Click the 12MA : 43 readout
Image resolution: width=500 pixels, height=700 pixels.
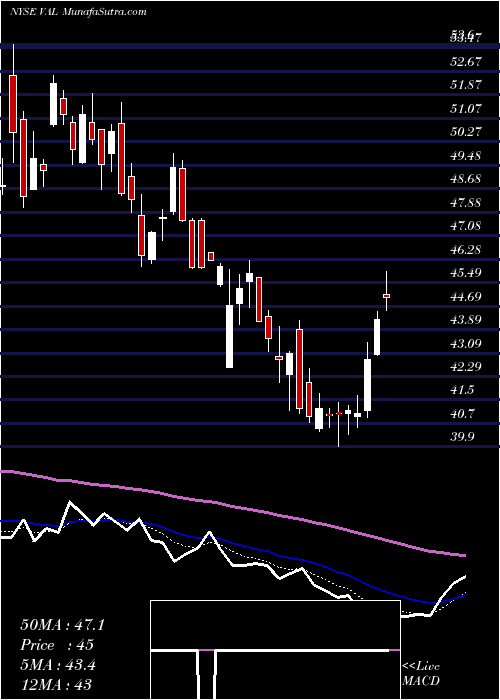click(x=56, y=685)
